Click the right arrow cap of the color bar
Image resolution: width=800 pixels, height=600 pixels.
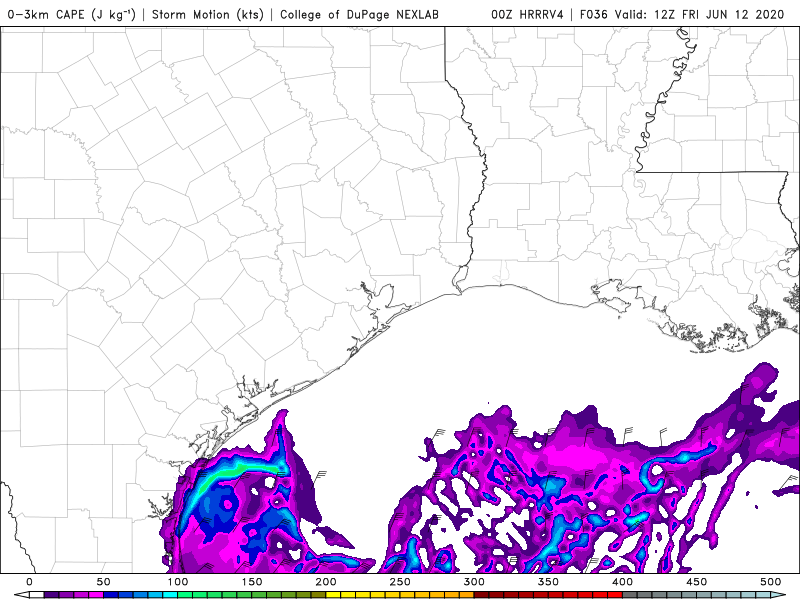coord(778,594)
